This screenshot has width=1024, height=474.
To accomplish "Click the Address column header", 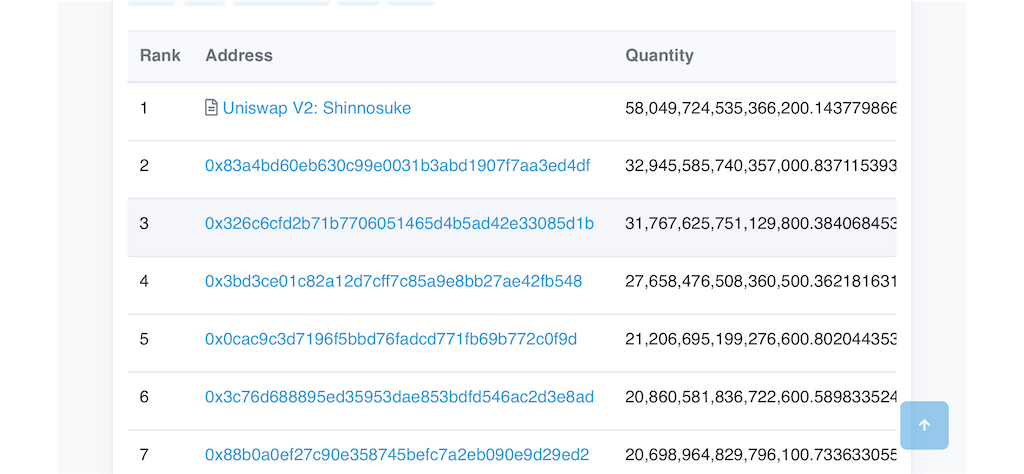I will pyautogui.click(x=239, y=55).
